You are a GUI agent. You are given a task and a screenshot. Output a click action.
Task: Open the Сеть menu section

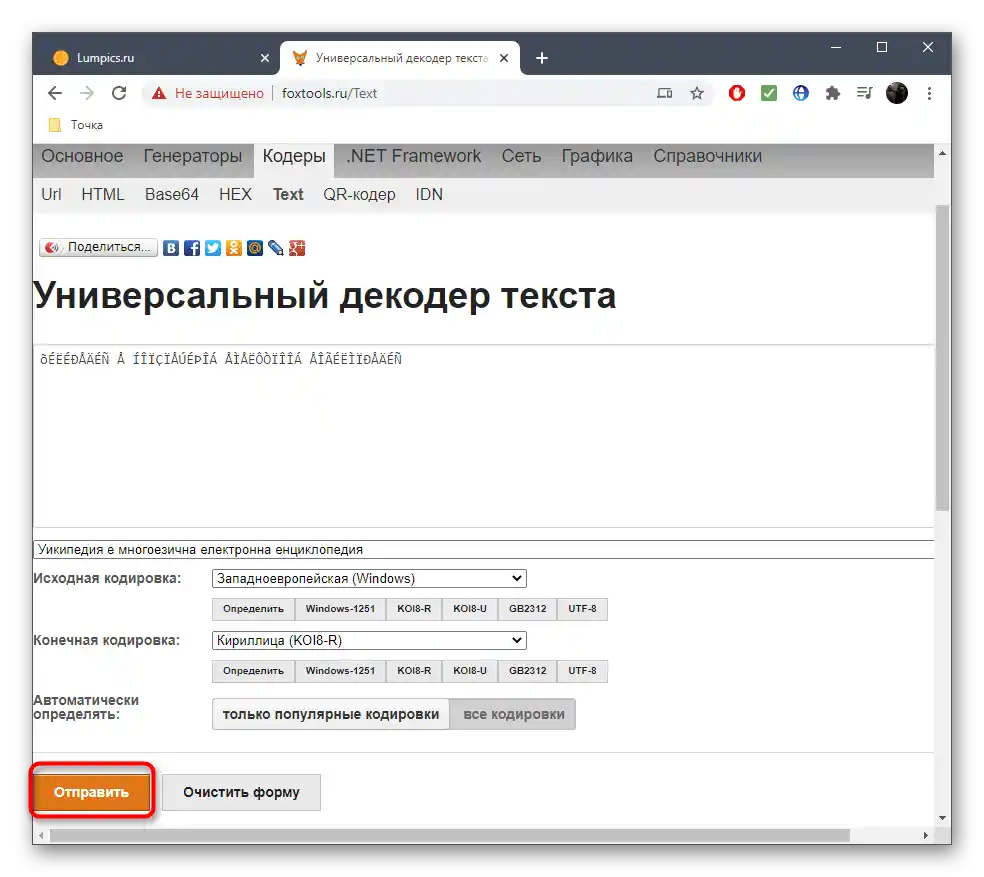tap(521, 156)
